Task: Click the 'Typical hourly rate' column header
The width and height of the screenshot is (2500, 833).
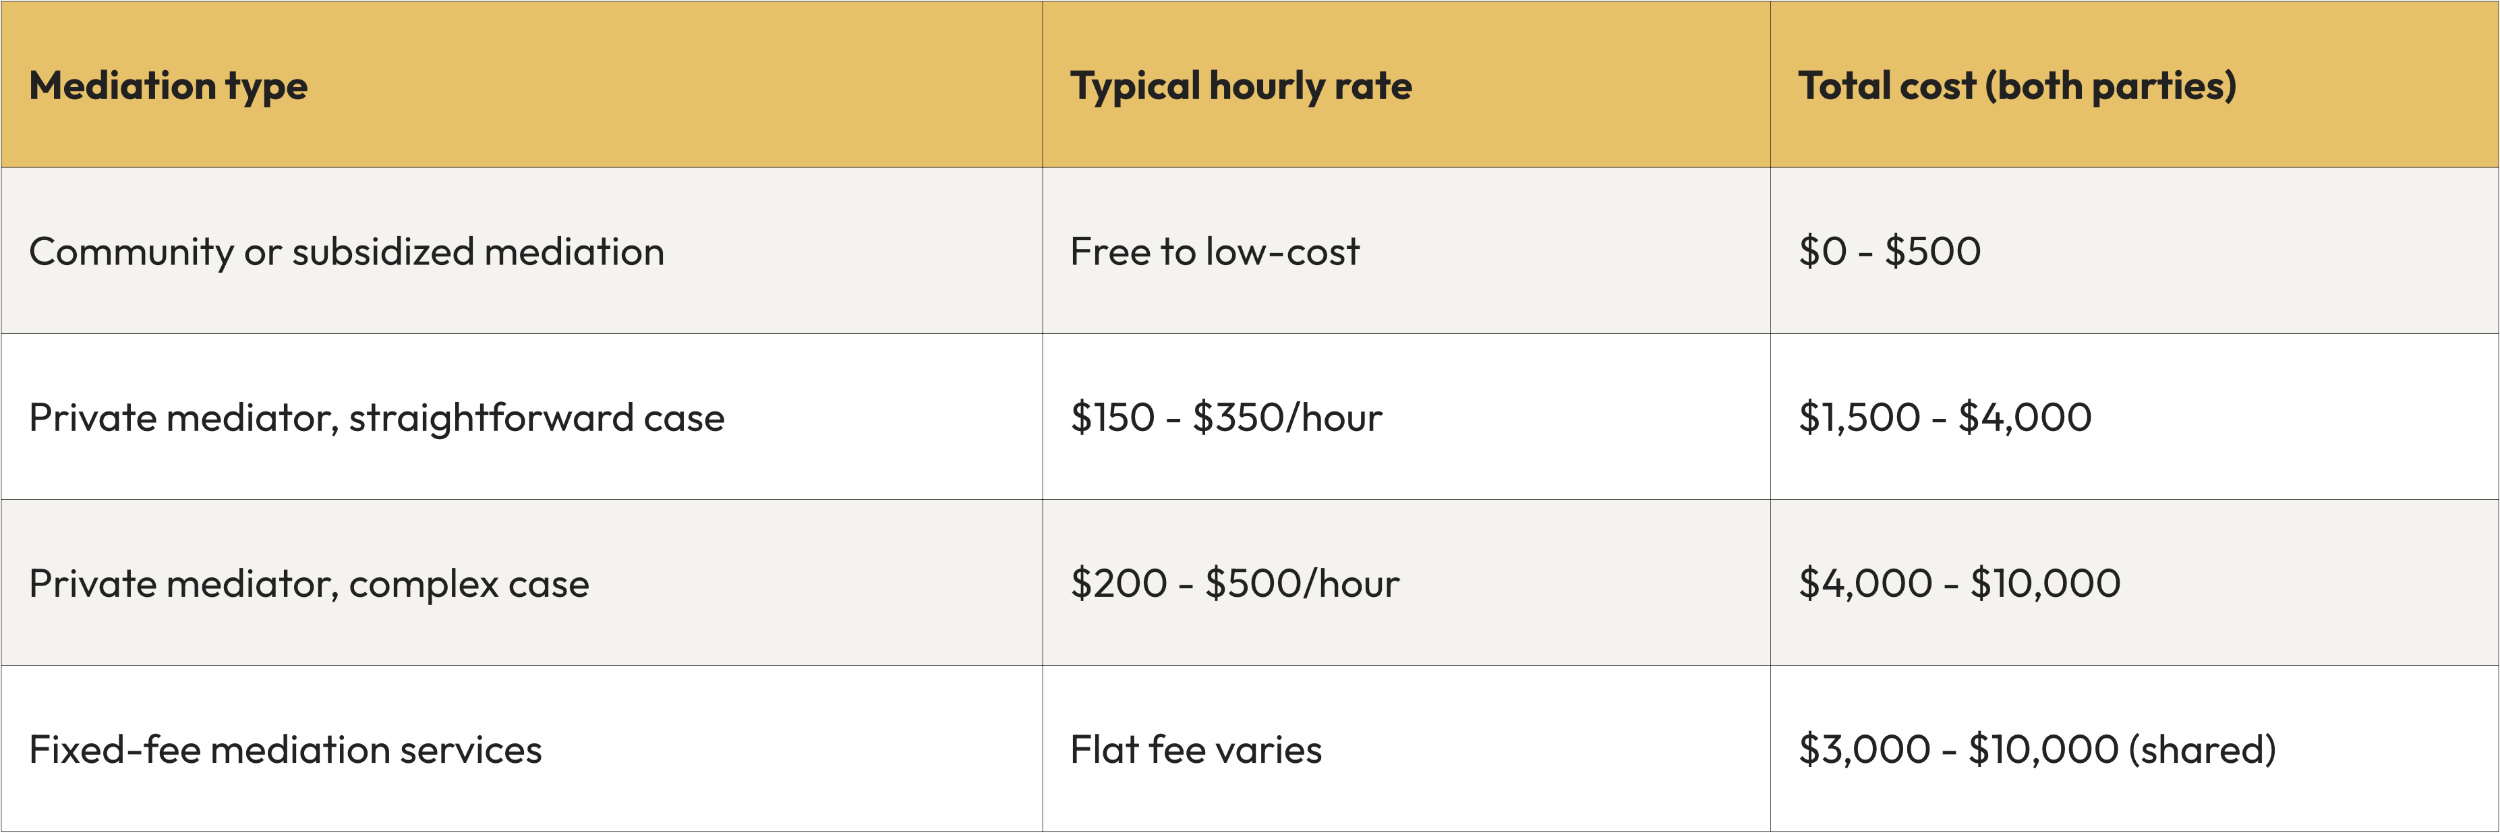Action: coord(1240,86)
